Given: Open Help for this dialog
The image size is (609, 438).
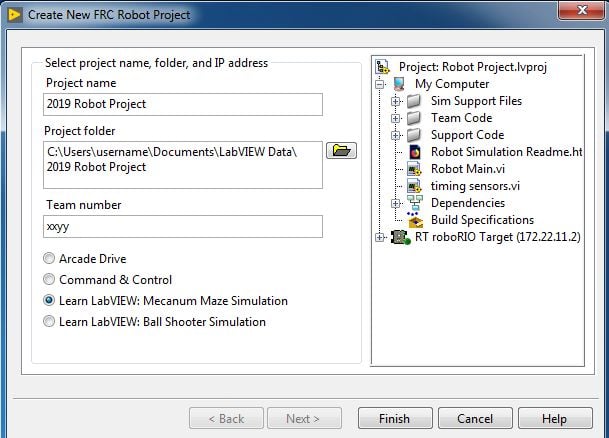Looking at the screenshot, I should (555, 418).
